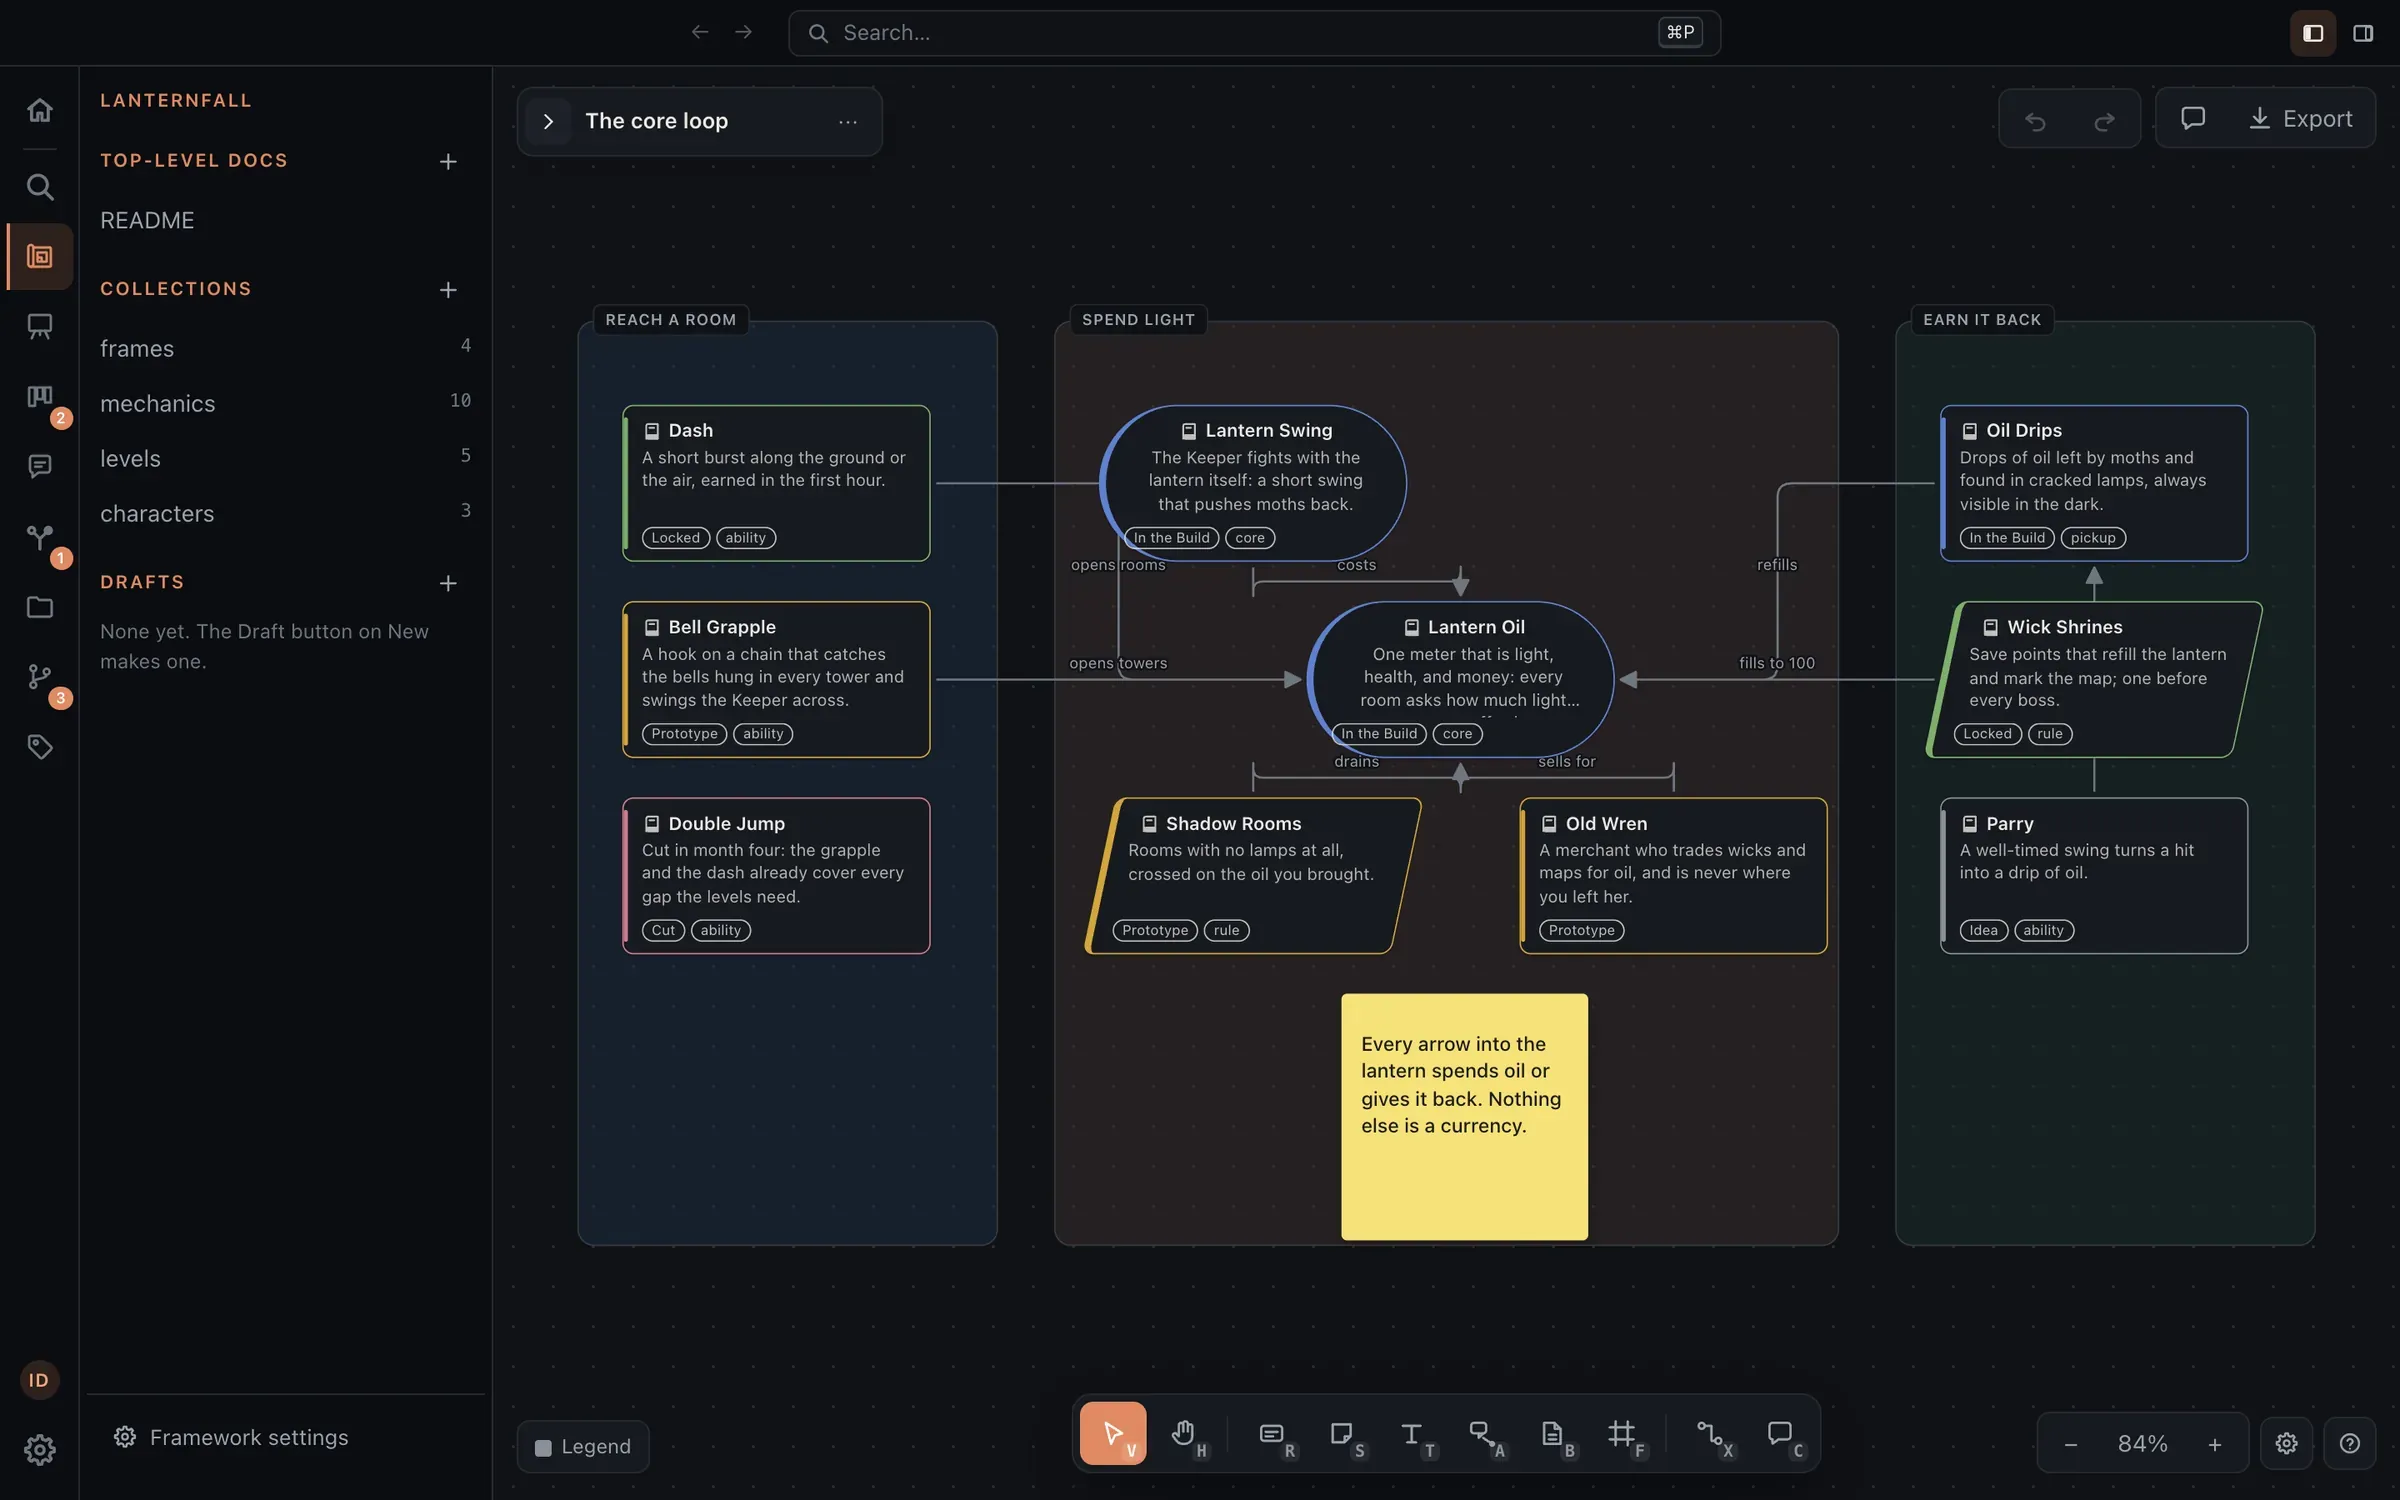Open the characters collection

[x=285, y=513]
